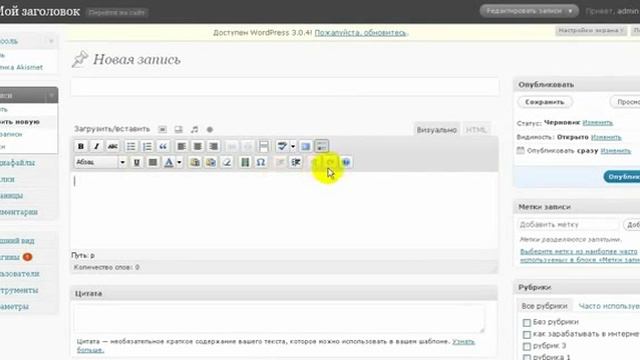Click inside the main editor text area
This screenshot has width=640, height=360.
(284, 210)
